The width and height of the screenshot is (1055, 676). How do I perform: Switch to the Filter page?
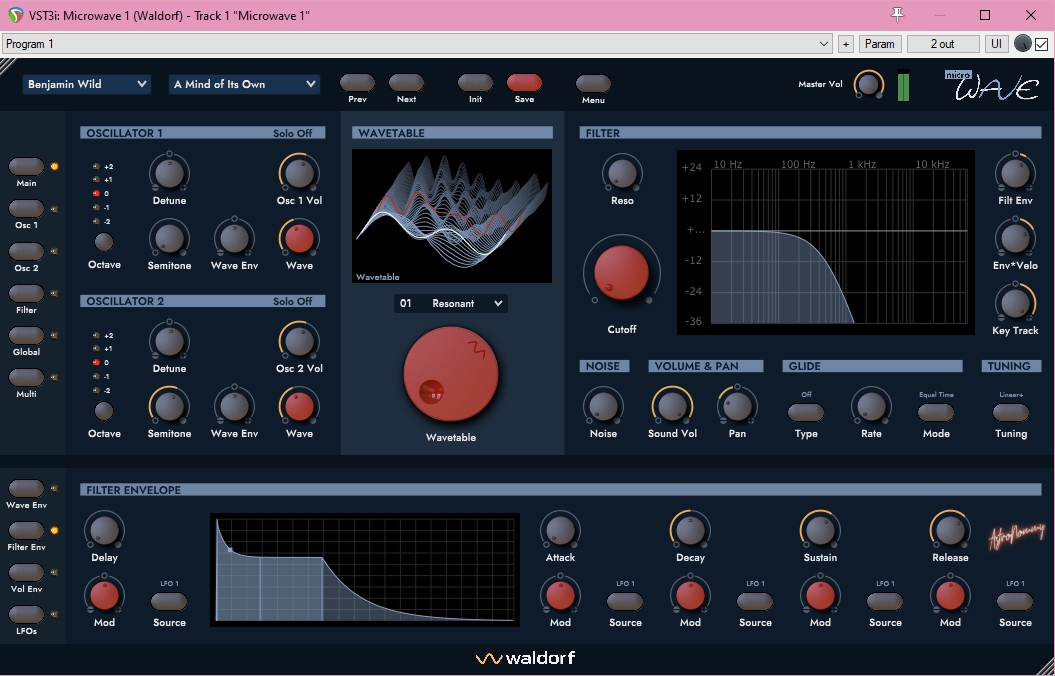click(x=26, y=293)
